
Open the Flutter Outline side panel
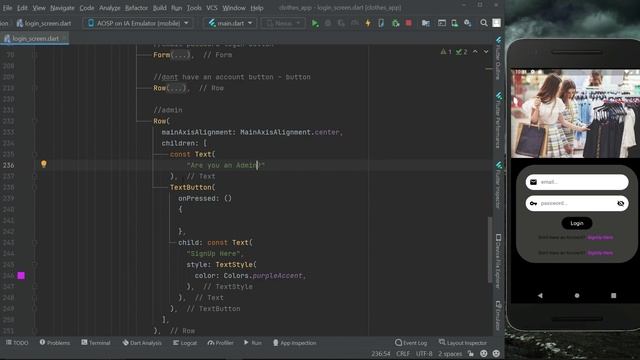498,57
